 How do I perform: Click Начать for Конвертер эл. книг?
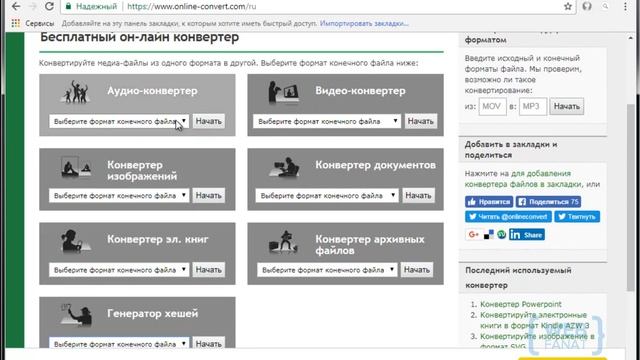pos(209,270)
